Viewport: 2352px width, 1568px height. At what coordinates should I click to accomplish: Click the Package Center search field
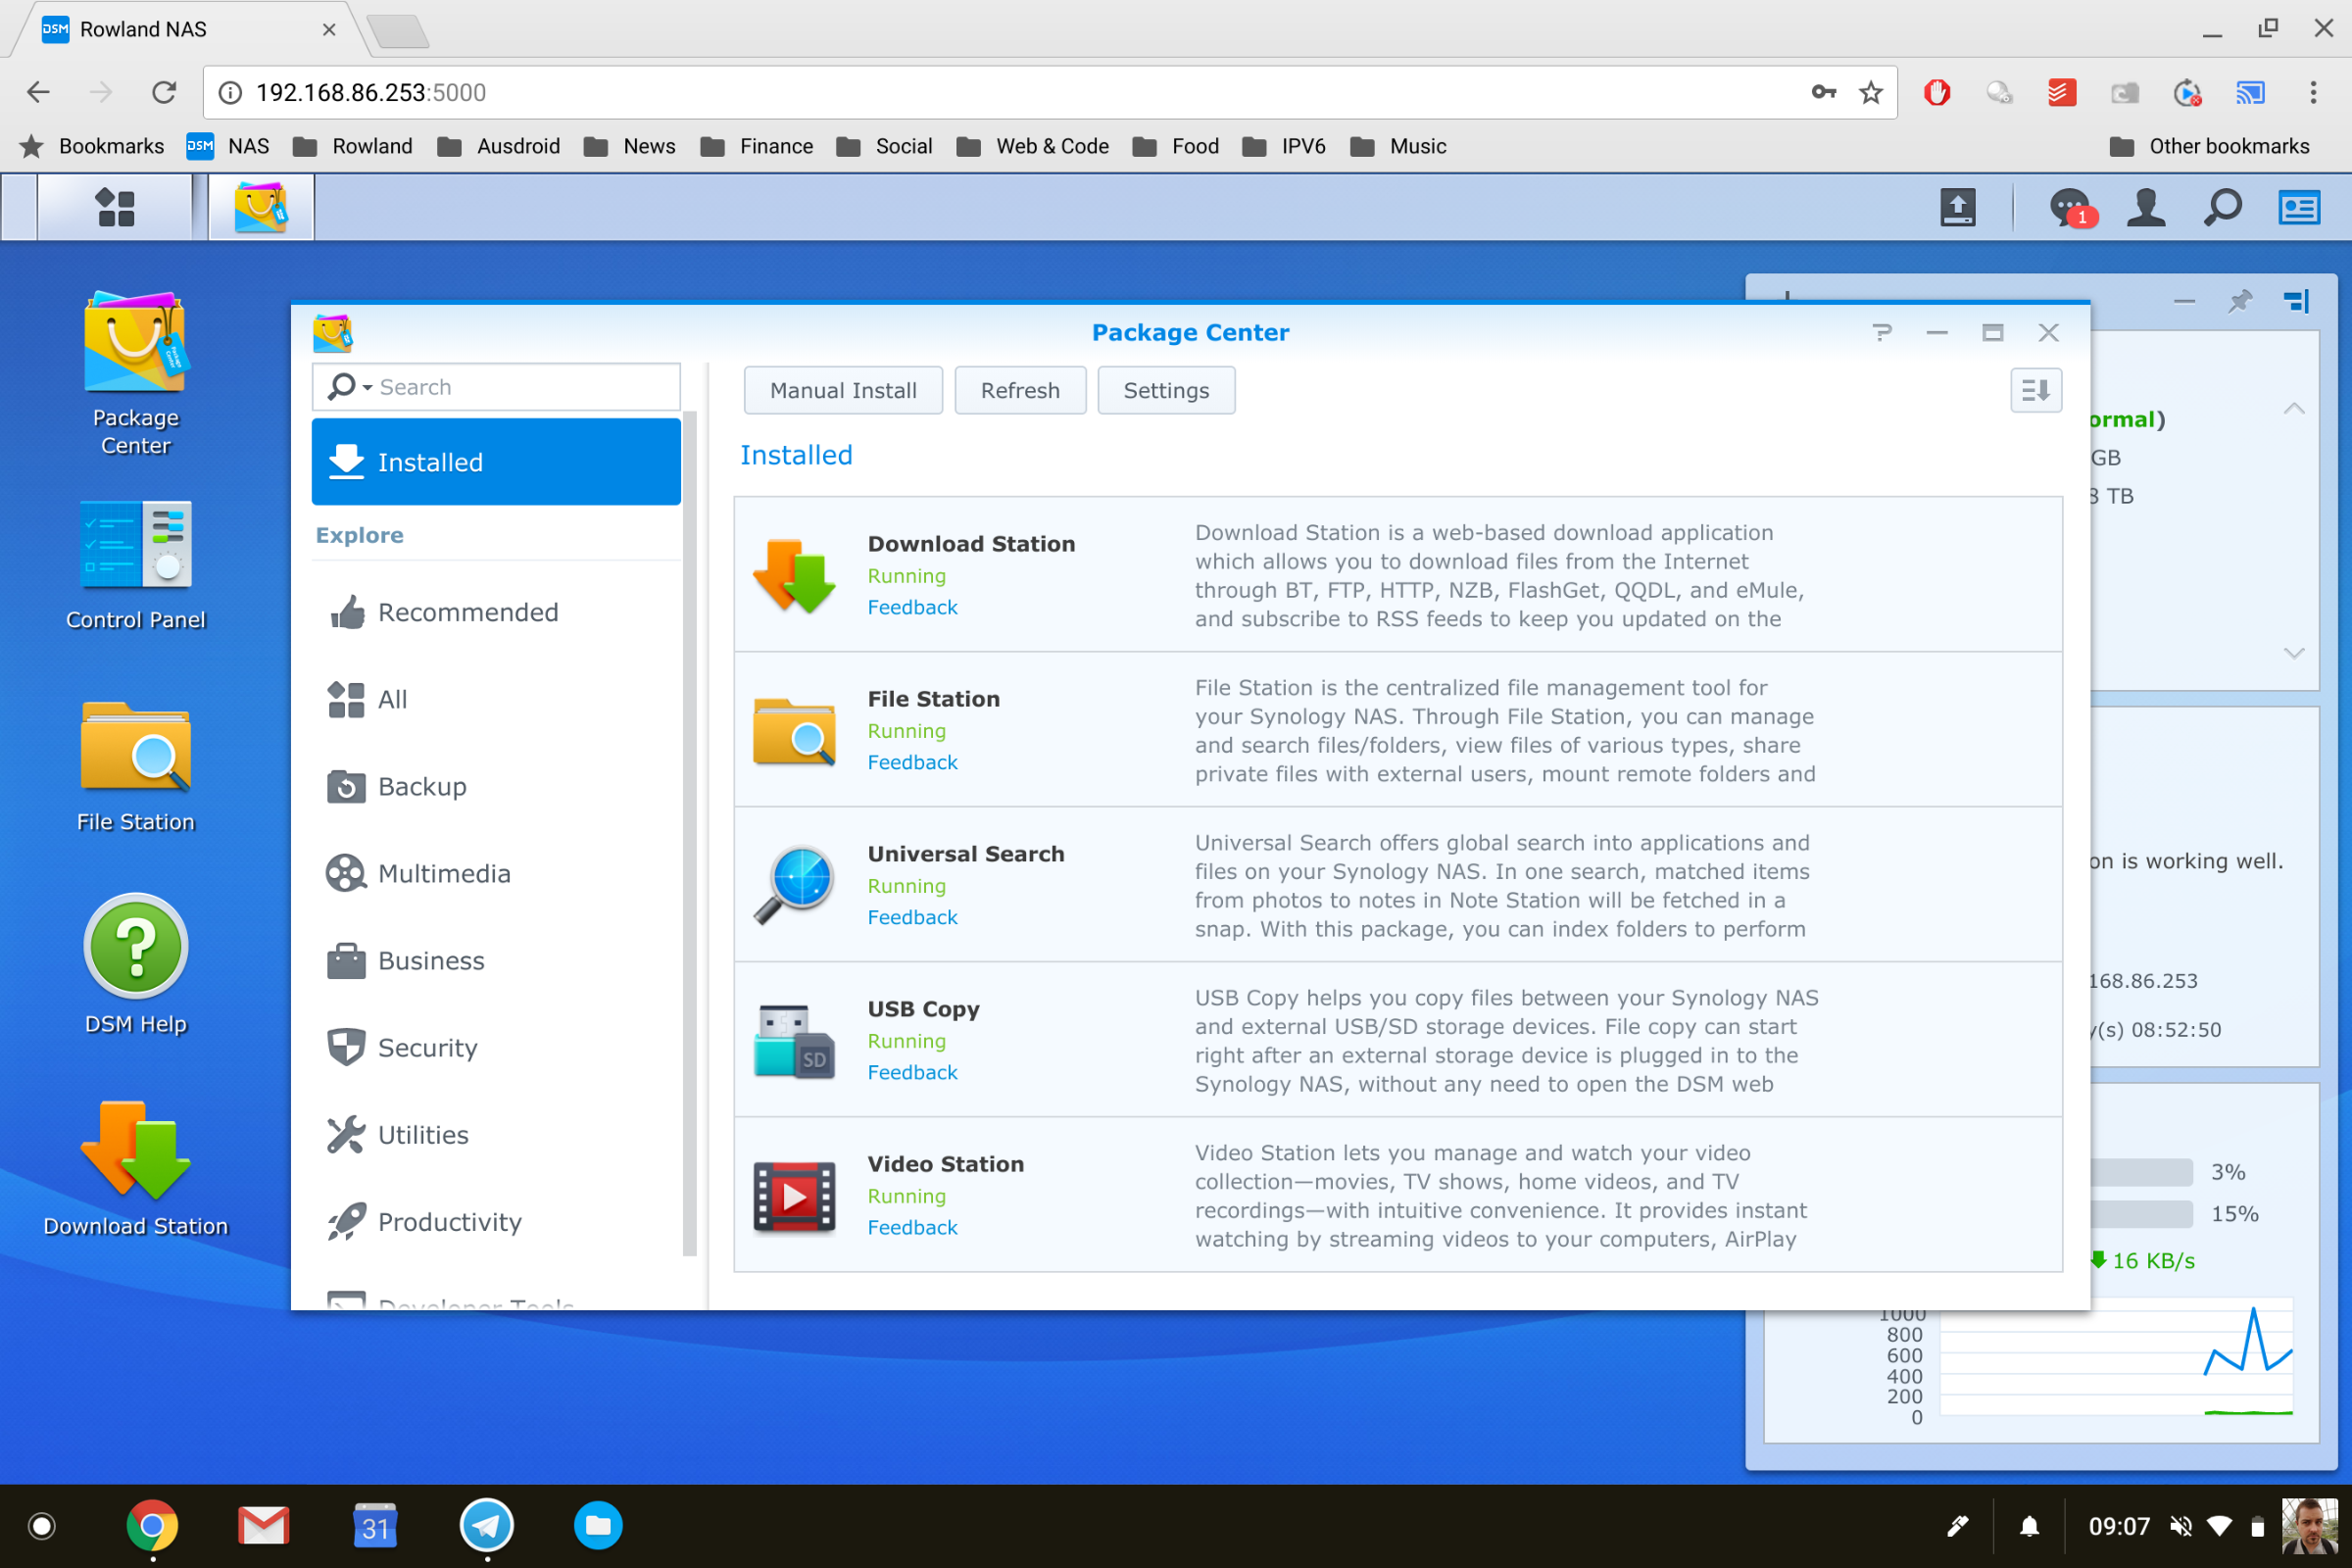tap(496, 387)
